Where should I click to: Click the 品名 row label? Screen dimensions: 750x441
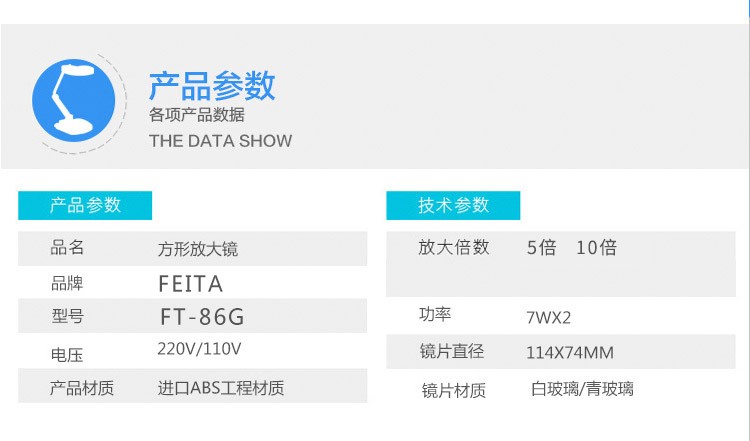[x=67, y=248]
